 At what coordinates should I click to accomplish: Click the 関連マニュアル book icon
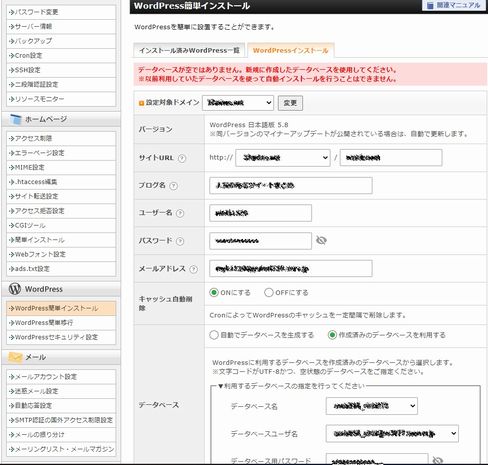pyautogui.click(x=430, y=5)
